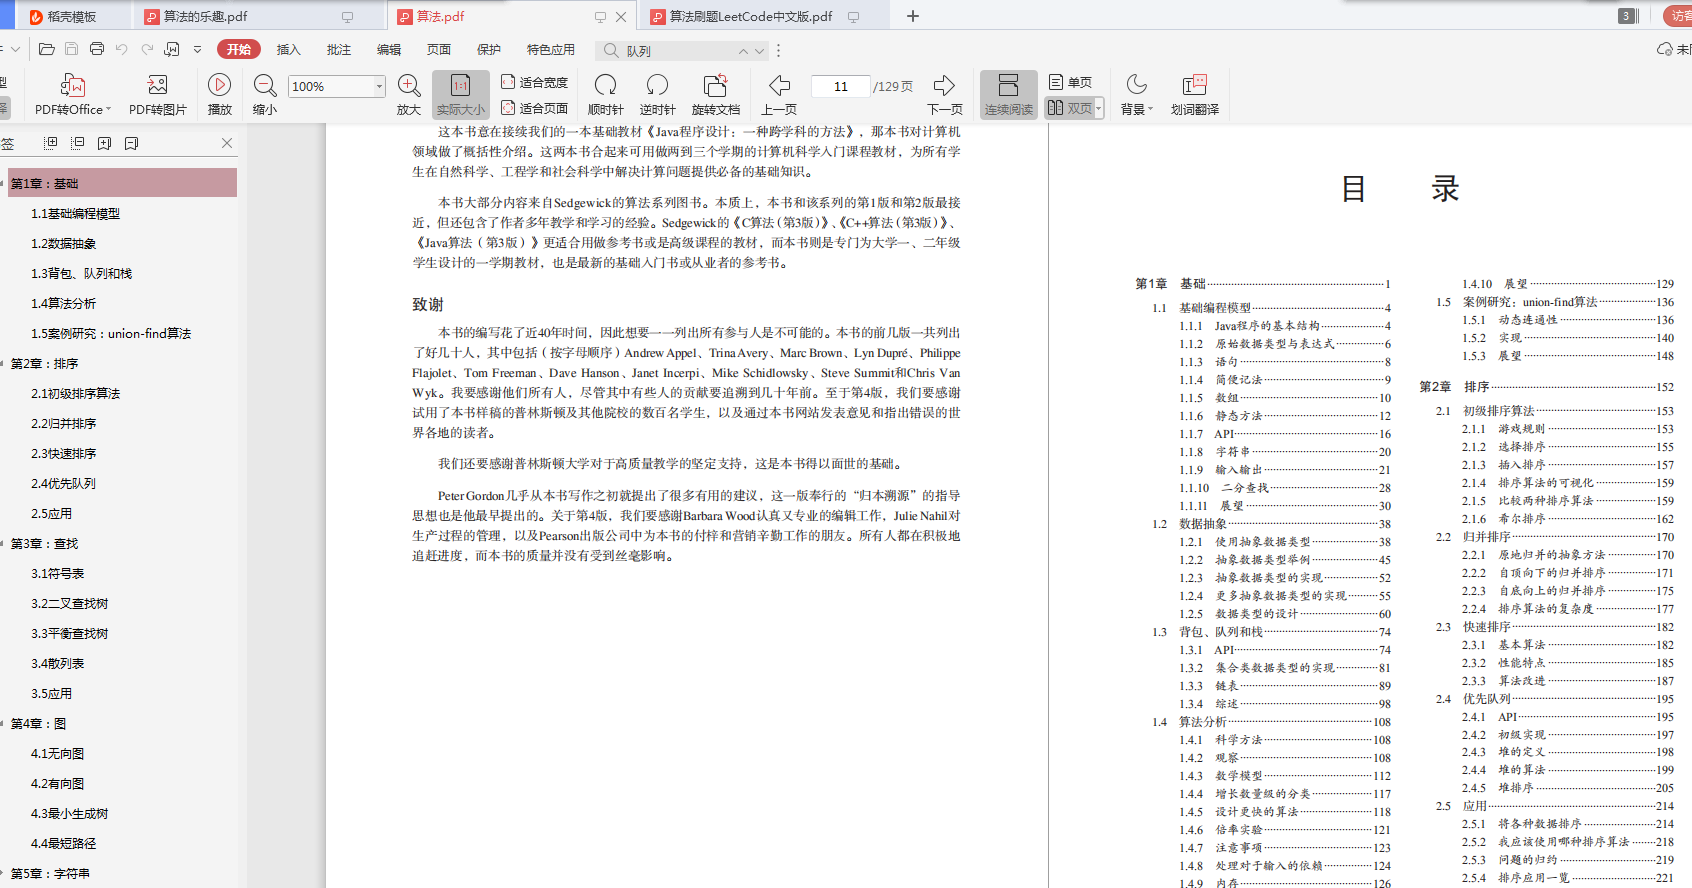
Task: Open the 双页 layout dropdown arrow
Action: [1098, 108]
